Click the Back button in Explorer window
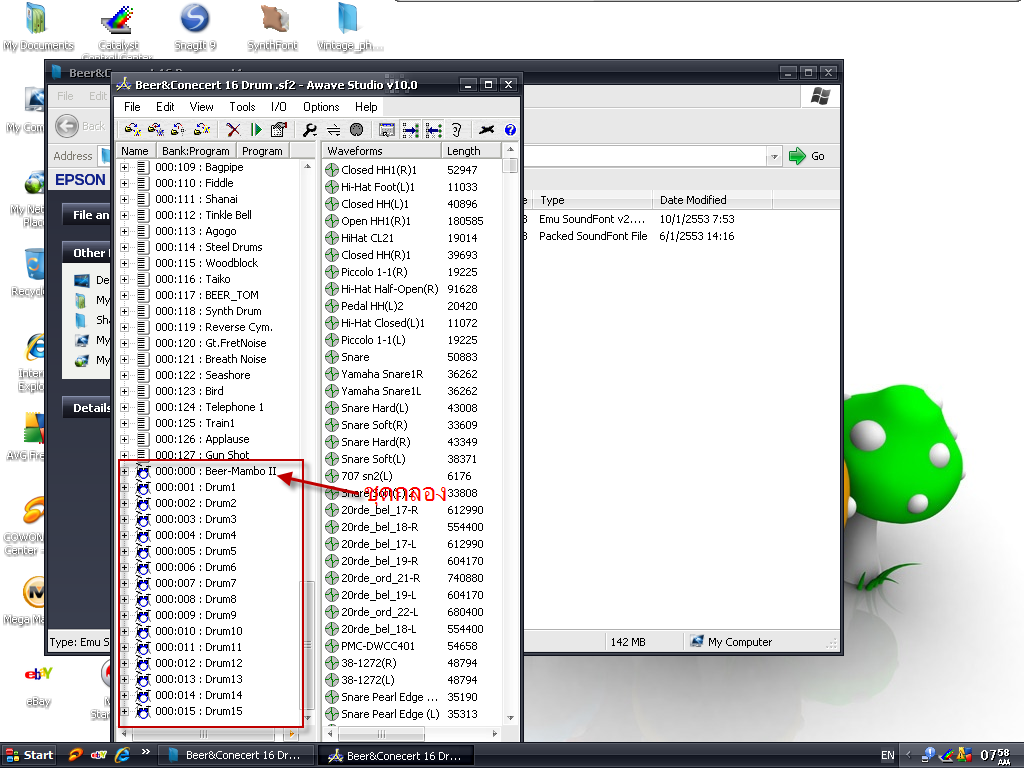Viewport: 1024px width, 768px height. 80,126
